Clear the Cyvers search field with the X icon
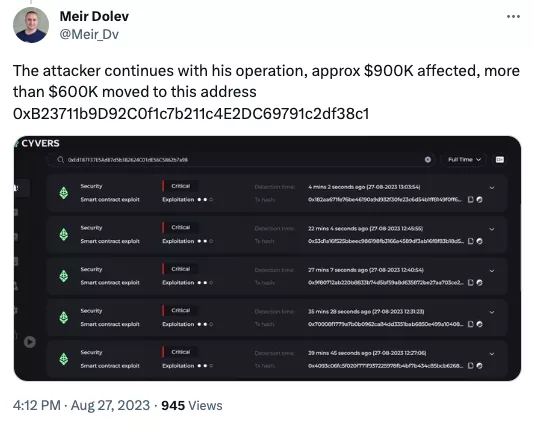This screenshot has height=428, width=534. tap(428, 160)
